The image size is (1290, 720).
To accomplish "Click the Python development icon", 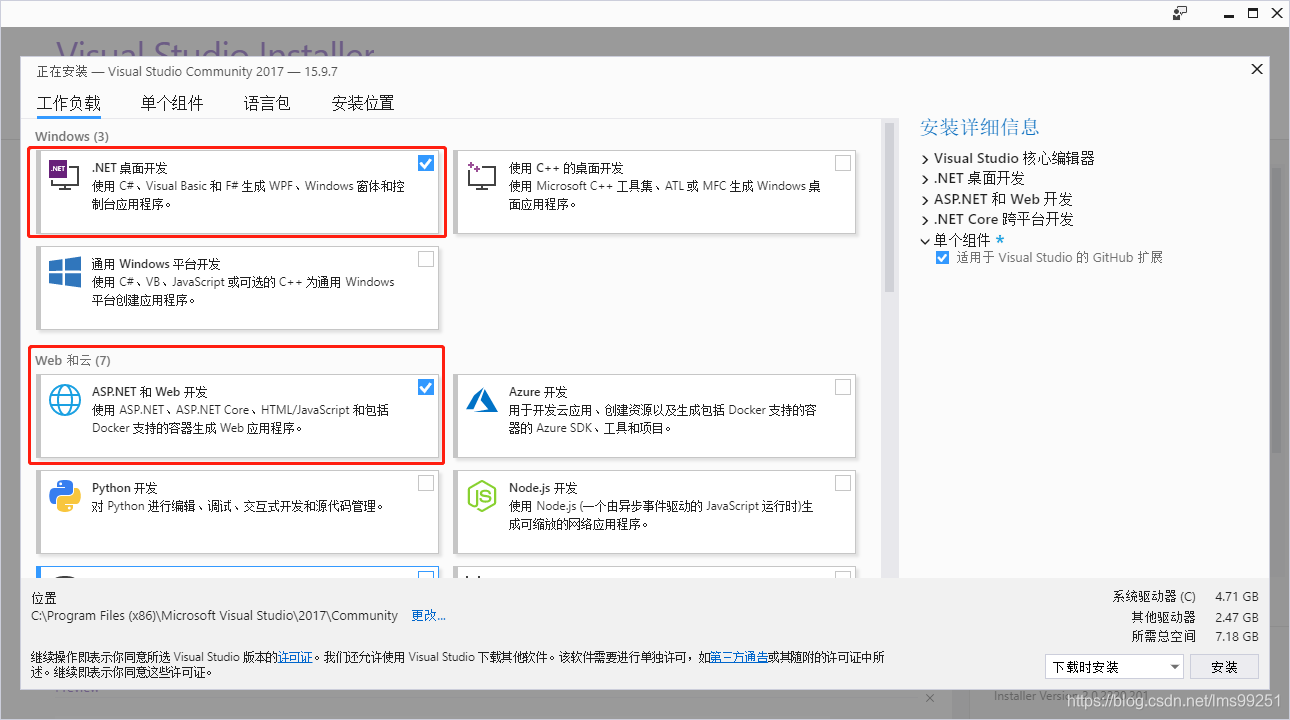I will 64,496.
